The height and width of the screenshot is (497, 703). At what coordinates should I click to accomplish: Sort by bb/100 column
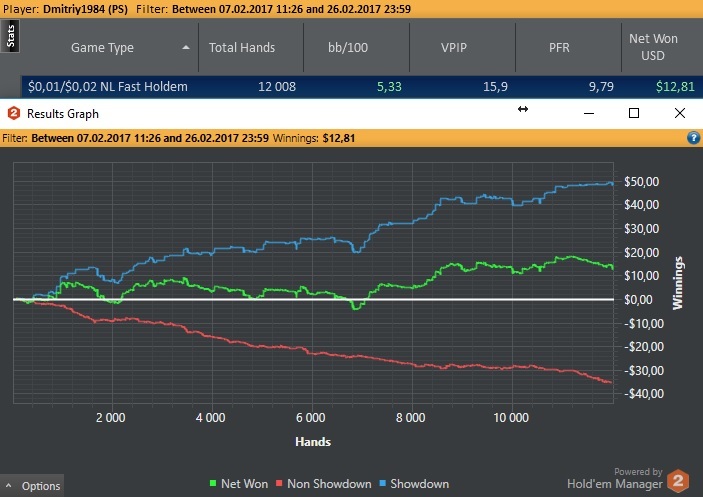348,48
